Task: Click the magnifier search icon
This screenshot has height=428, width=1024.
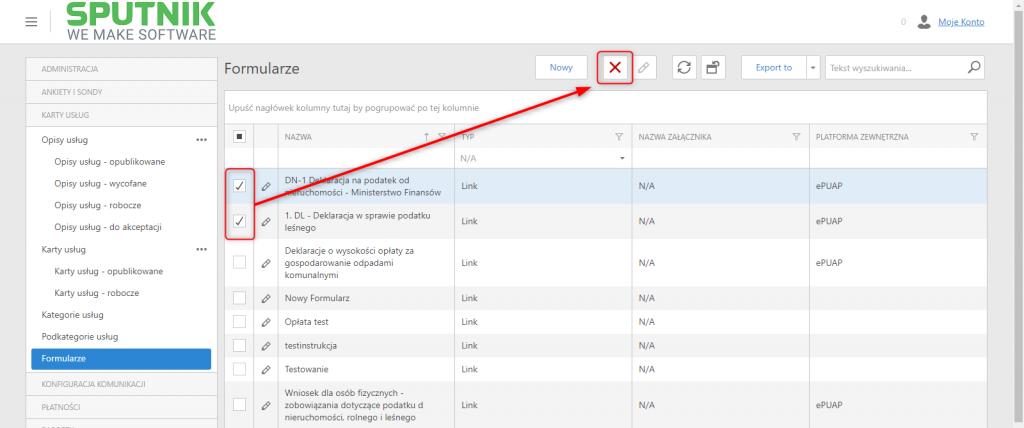Action: (x=974, y=67)
